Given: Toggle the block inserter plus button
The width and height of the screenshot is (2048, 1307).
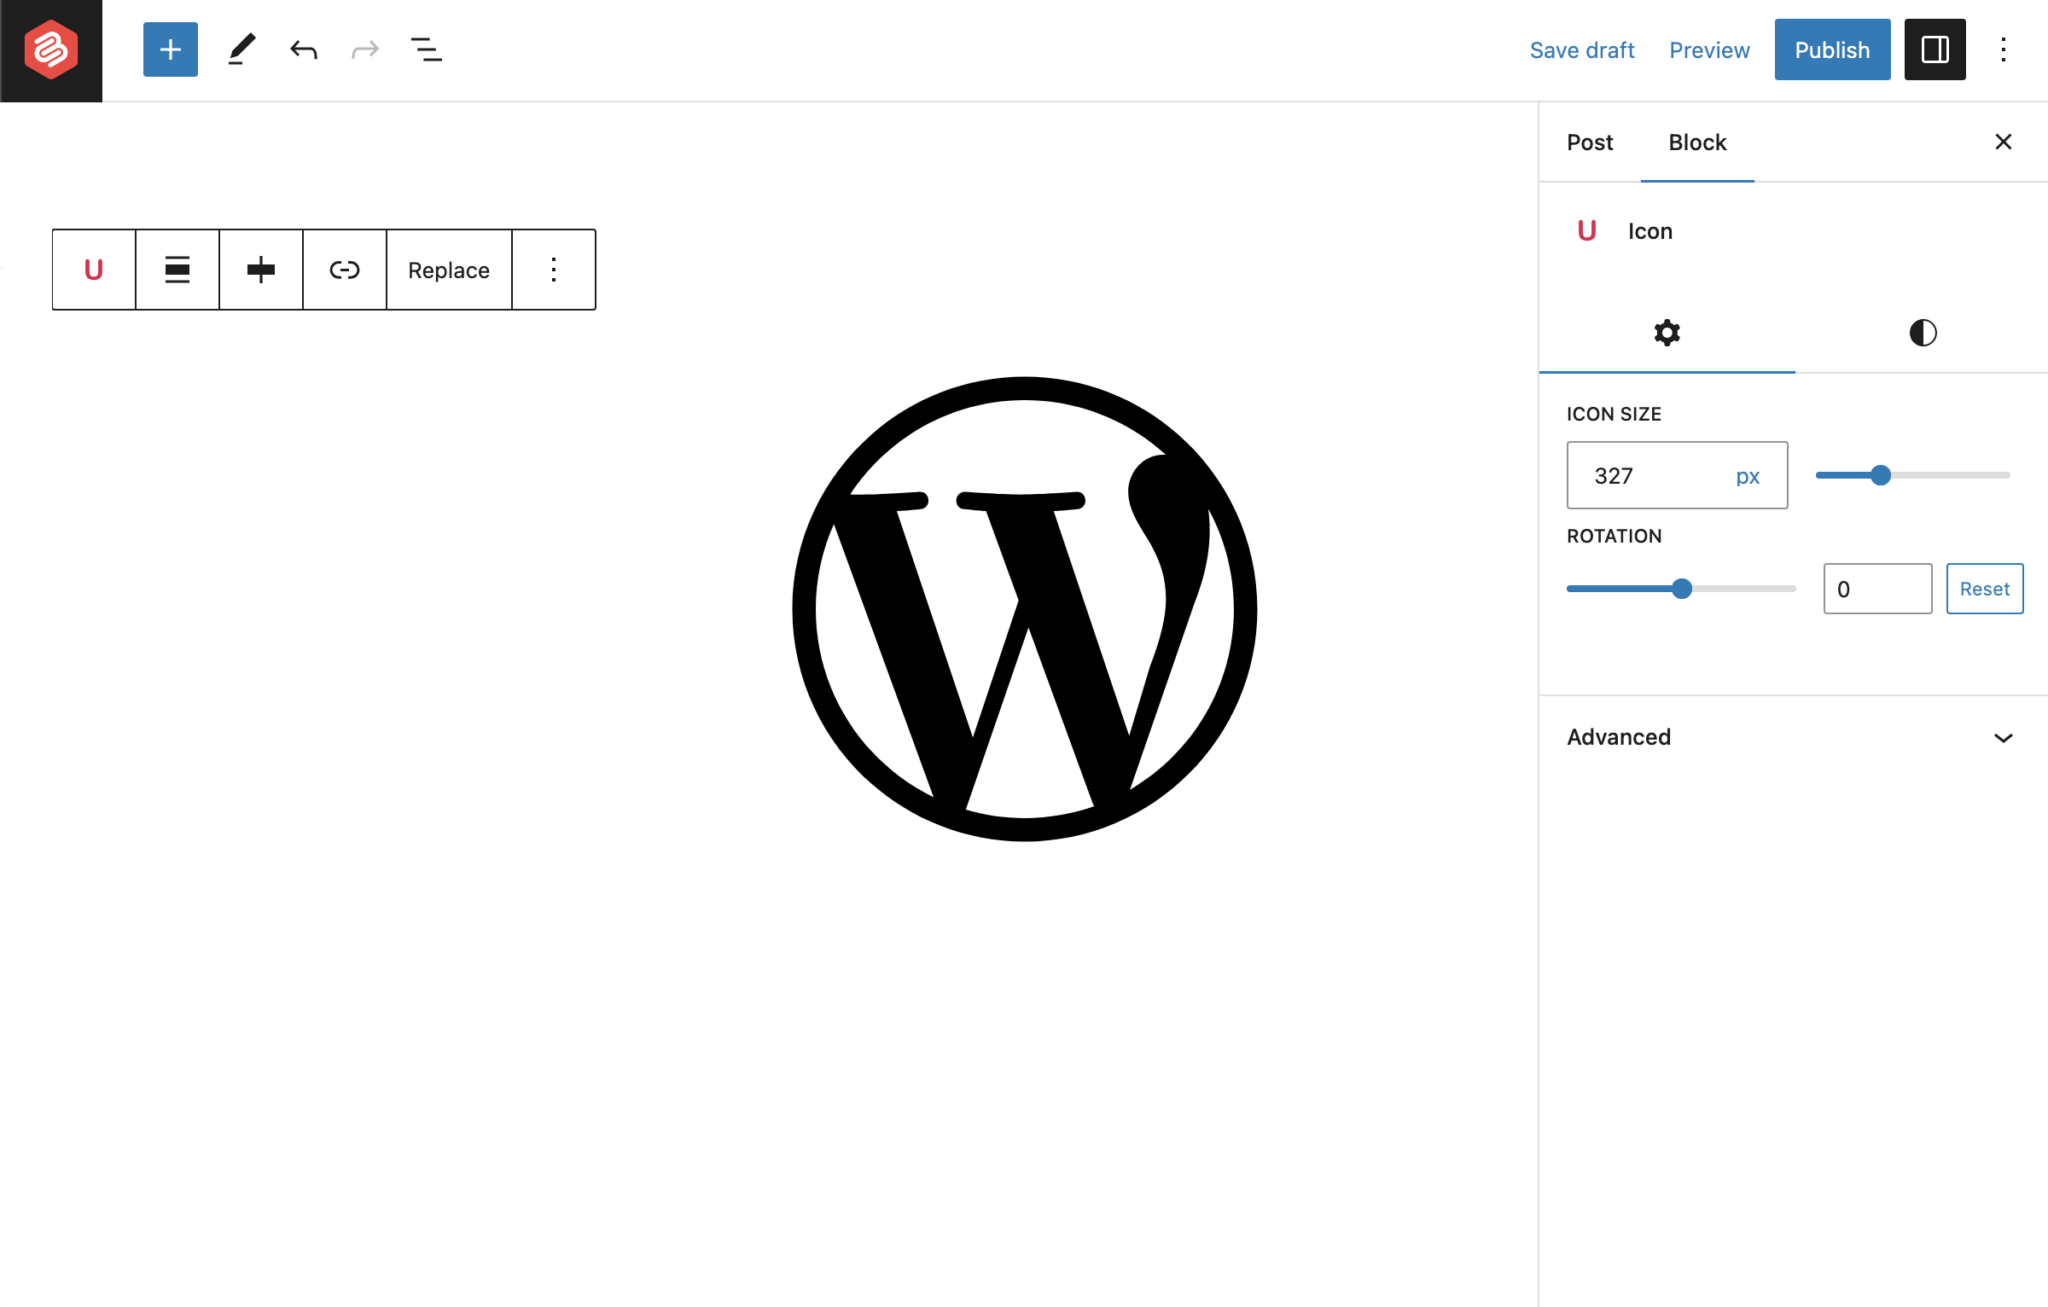Looking at the screenshot, I should (x=170, y=49).
